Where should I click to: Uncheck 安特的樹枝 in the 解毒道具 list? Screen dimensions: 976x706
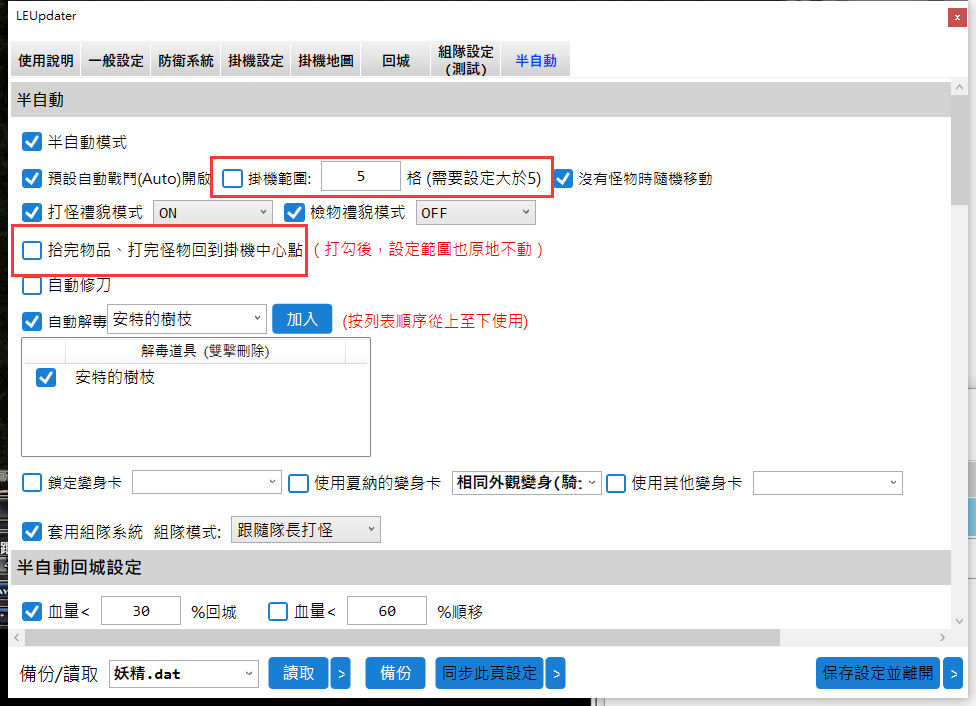pyautogui.click(x=46, y=377)
